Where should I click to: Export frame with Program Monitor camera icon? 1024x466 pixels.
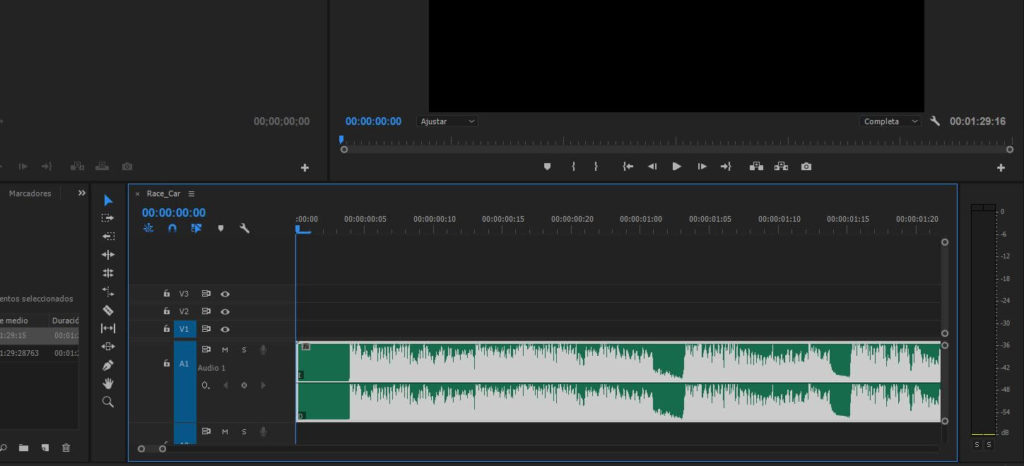807,166
